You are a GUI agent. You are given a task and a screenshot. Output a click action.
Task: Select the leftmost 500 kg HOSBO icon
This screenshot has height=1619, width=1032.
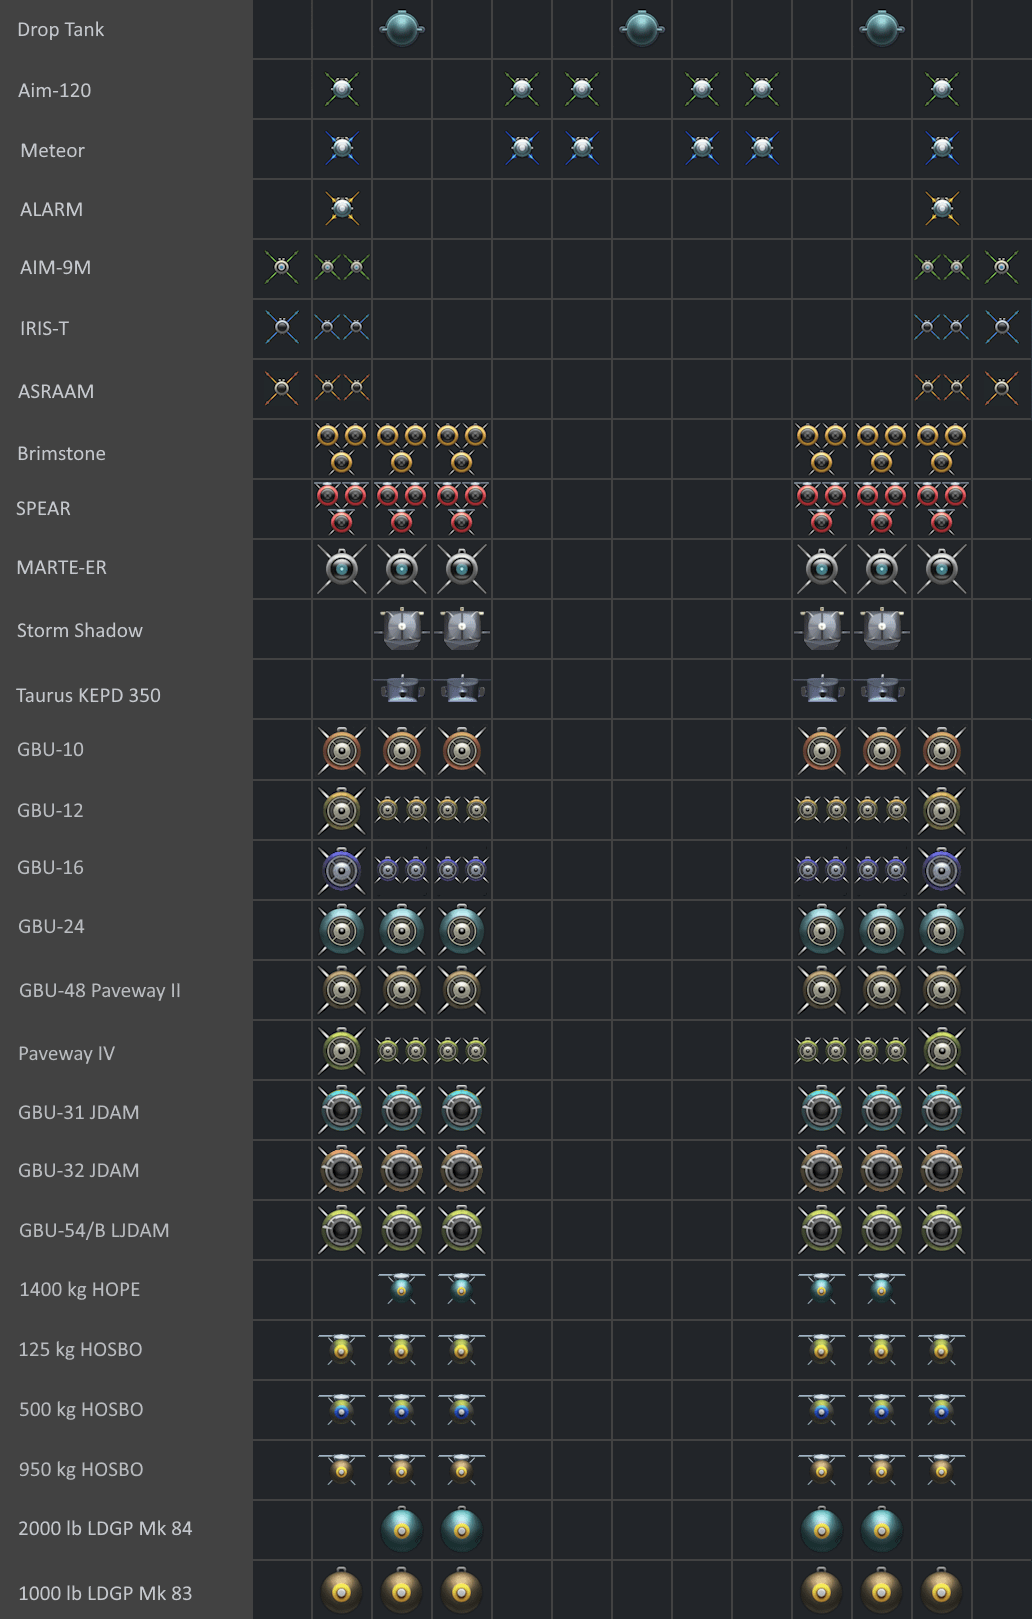click(342, 1409)
